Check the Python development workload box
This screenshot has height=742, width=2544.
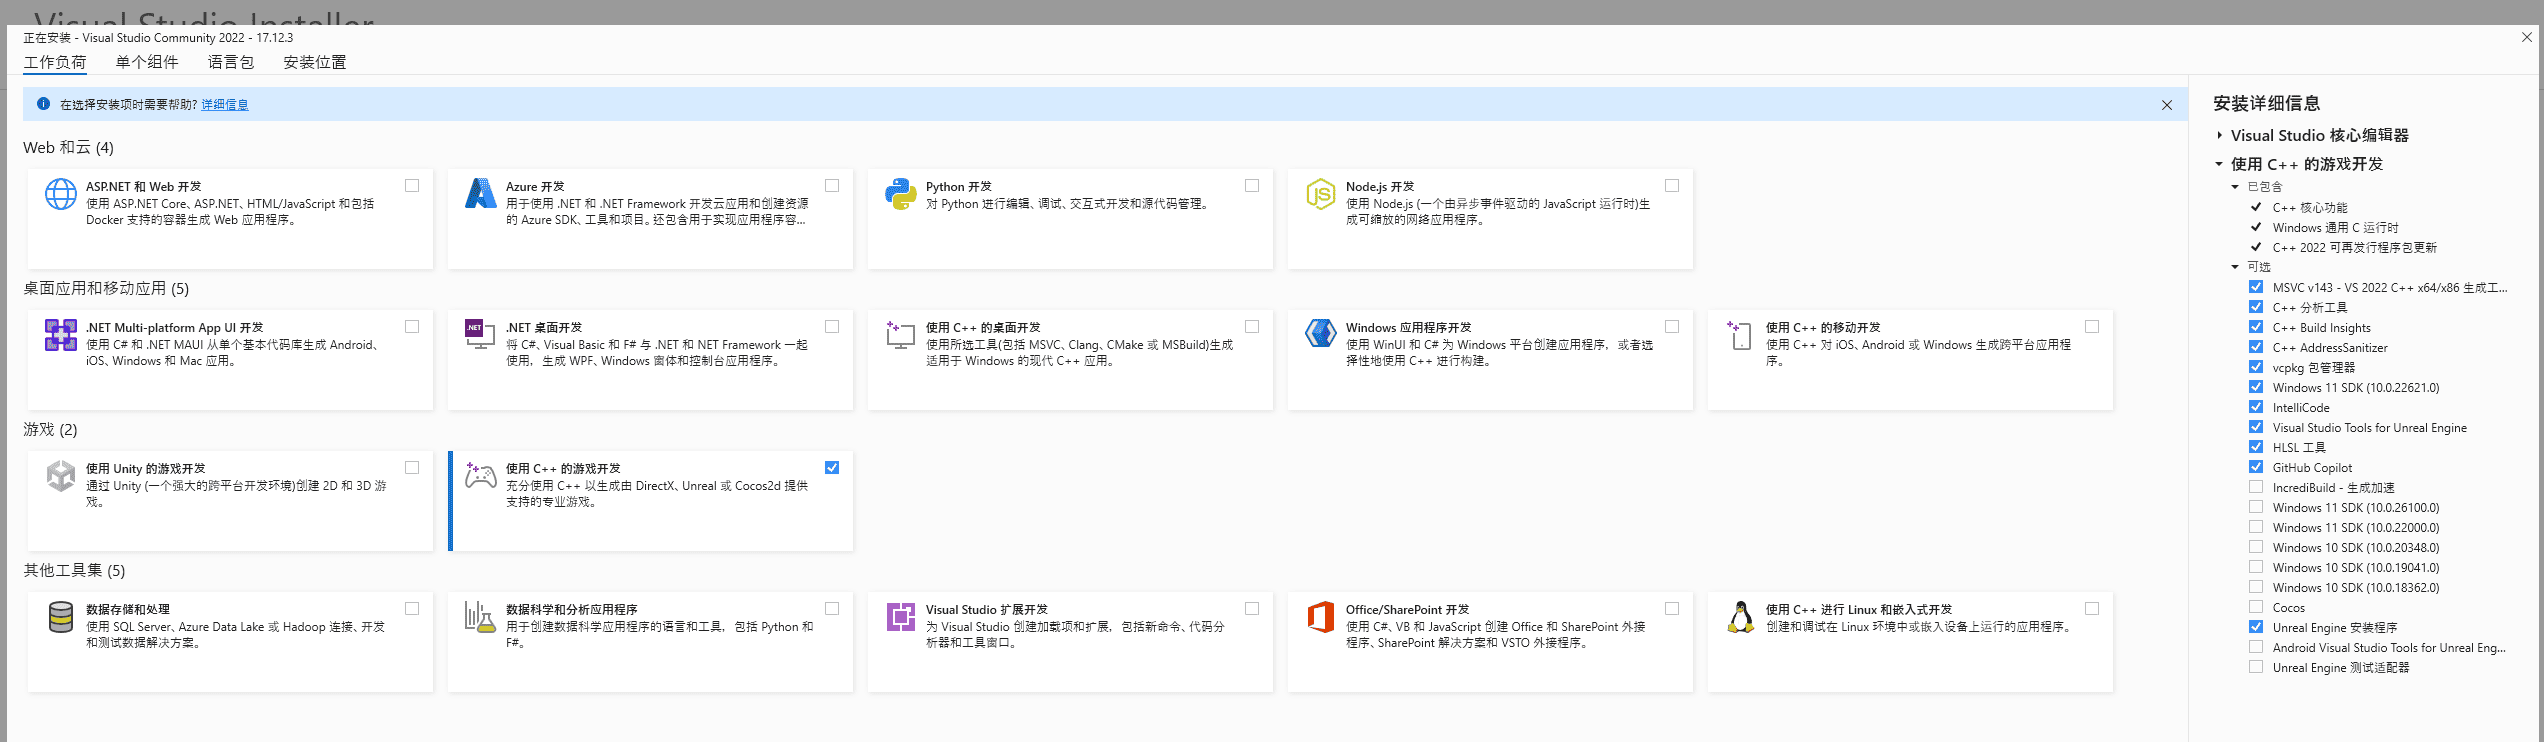[x=1252, y=186]
